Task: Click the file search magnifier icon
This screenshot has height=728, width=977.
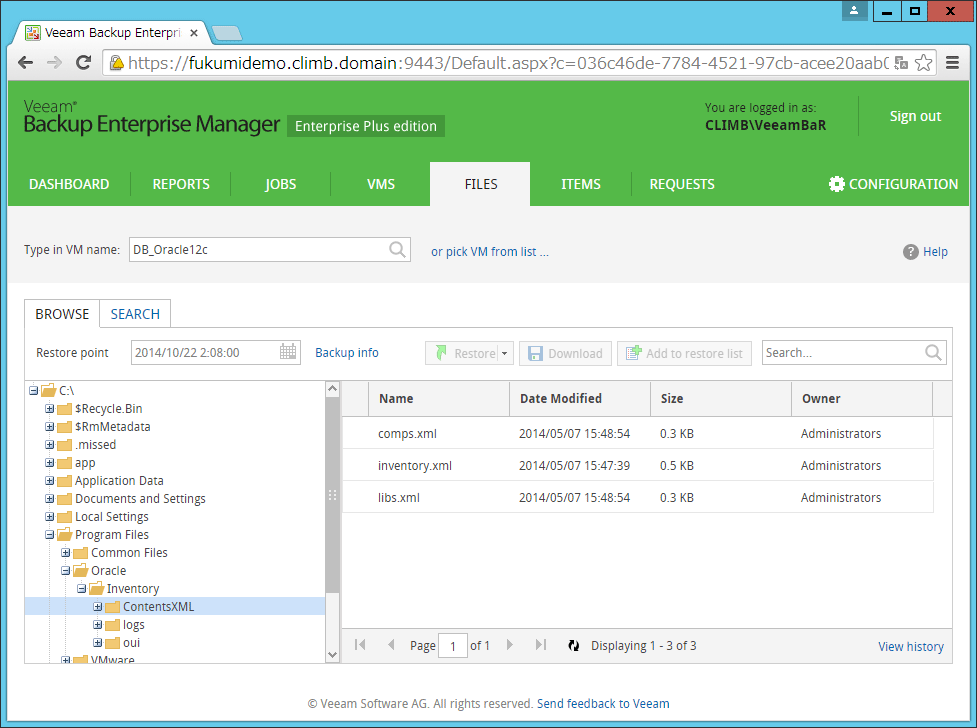Action: coord(933,353)
